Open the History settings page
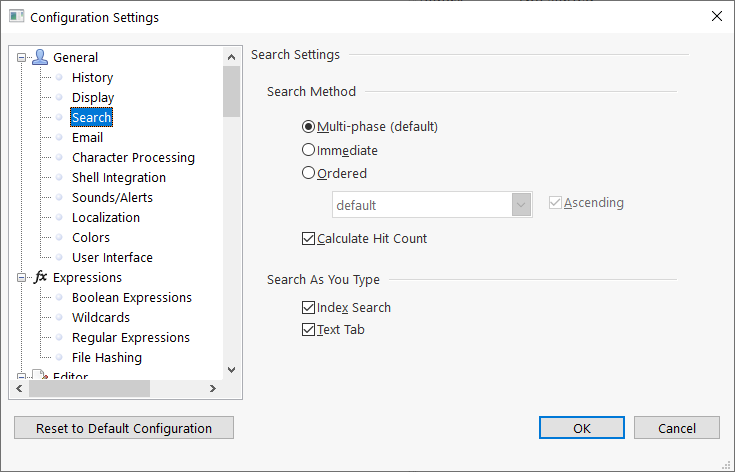This screenshot has height=472, width=735. 92,77
